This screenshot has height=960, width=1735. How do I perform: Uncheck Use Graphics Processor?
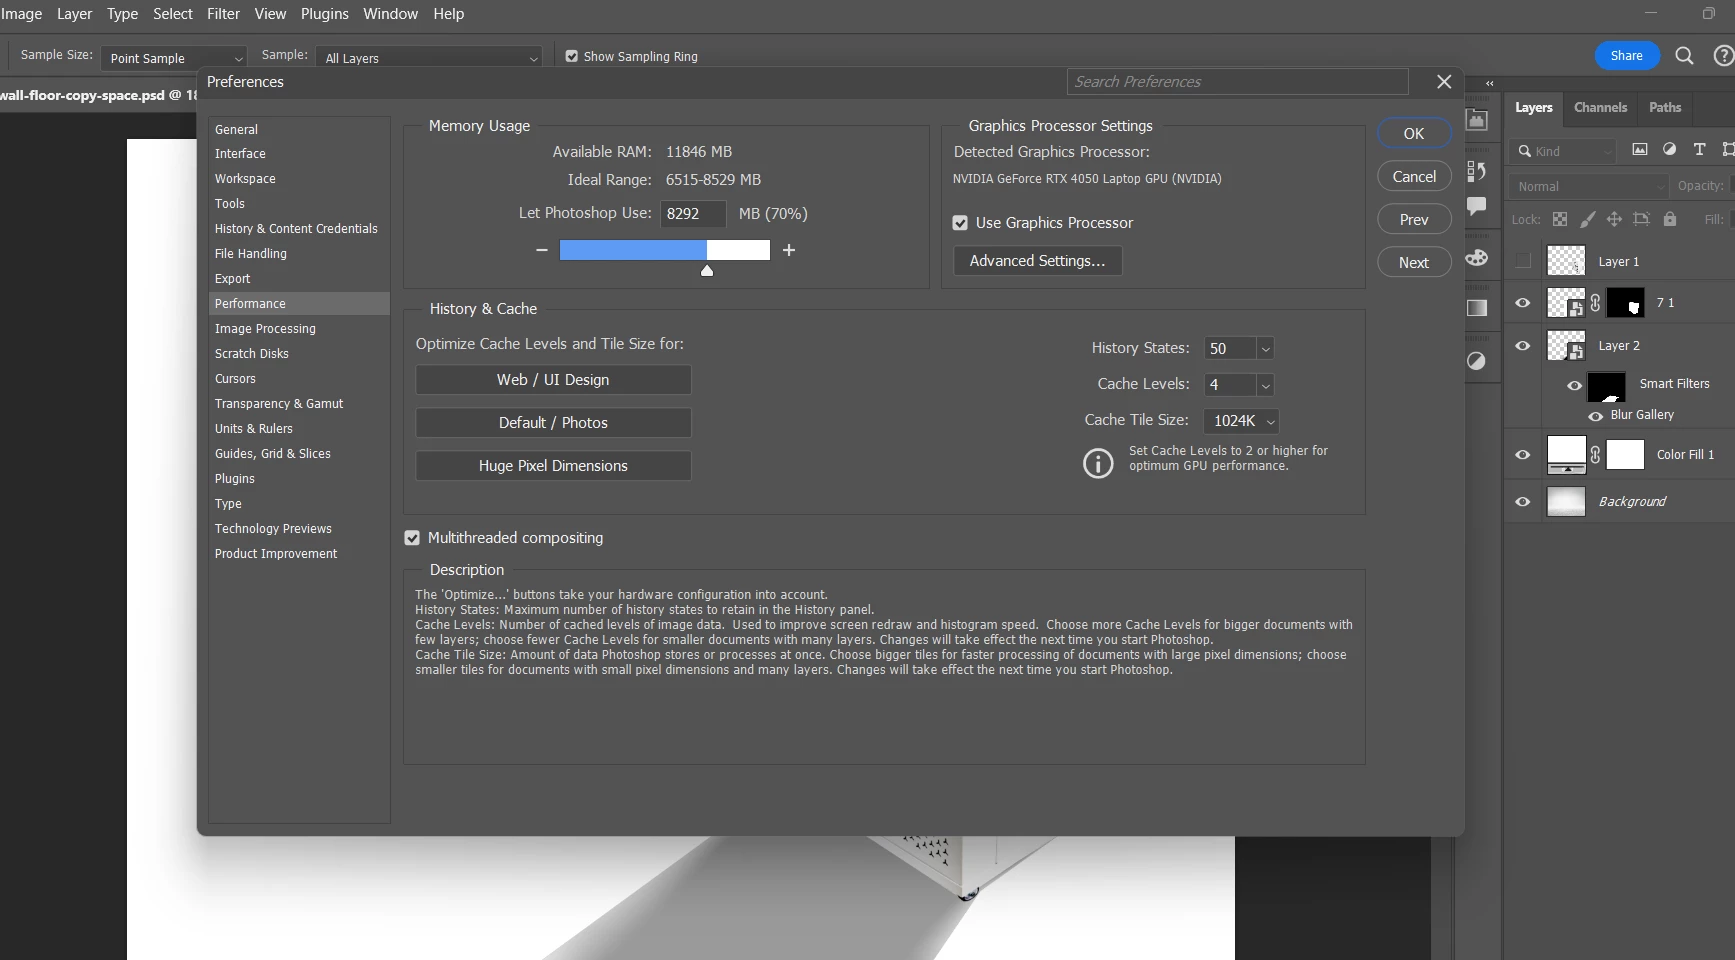(960, 223)
